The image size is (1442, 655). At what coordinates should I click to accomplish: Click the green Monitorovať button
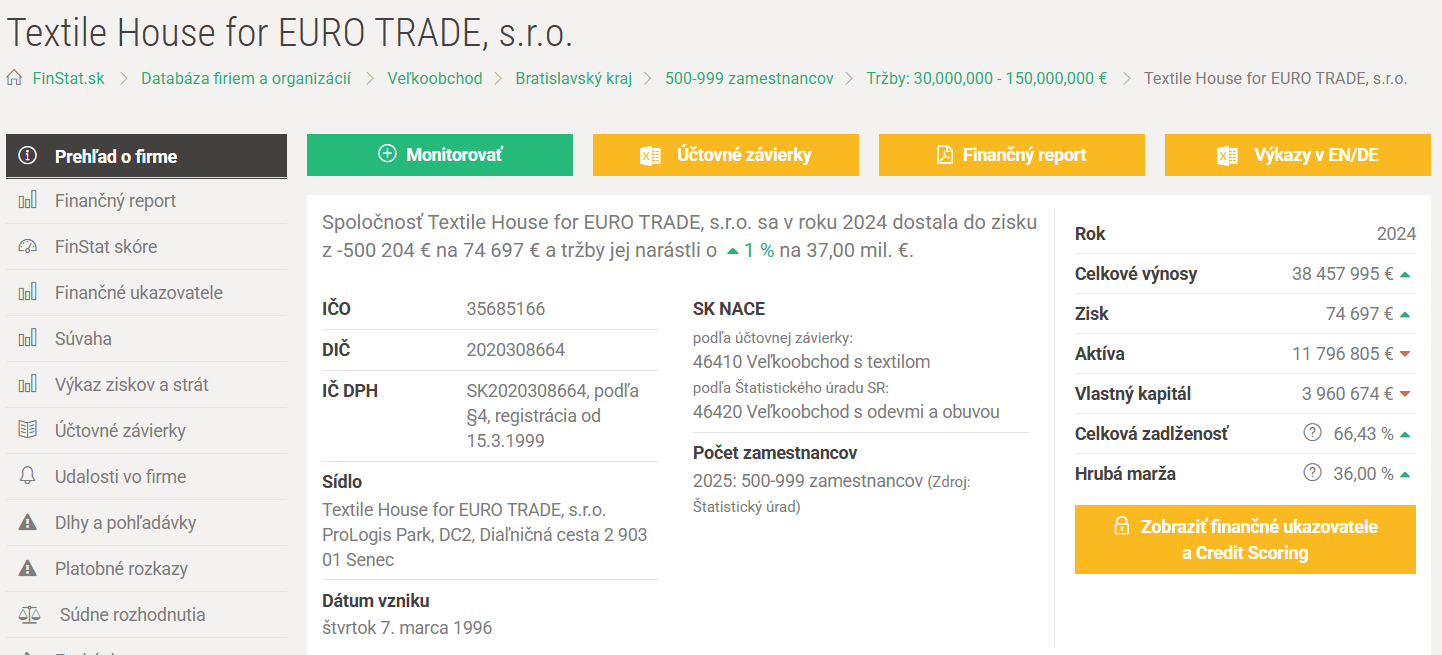440,155
